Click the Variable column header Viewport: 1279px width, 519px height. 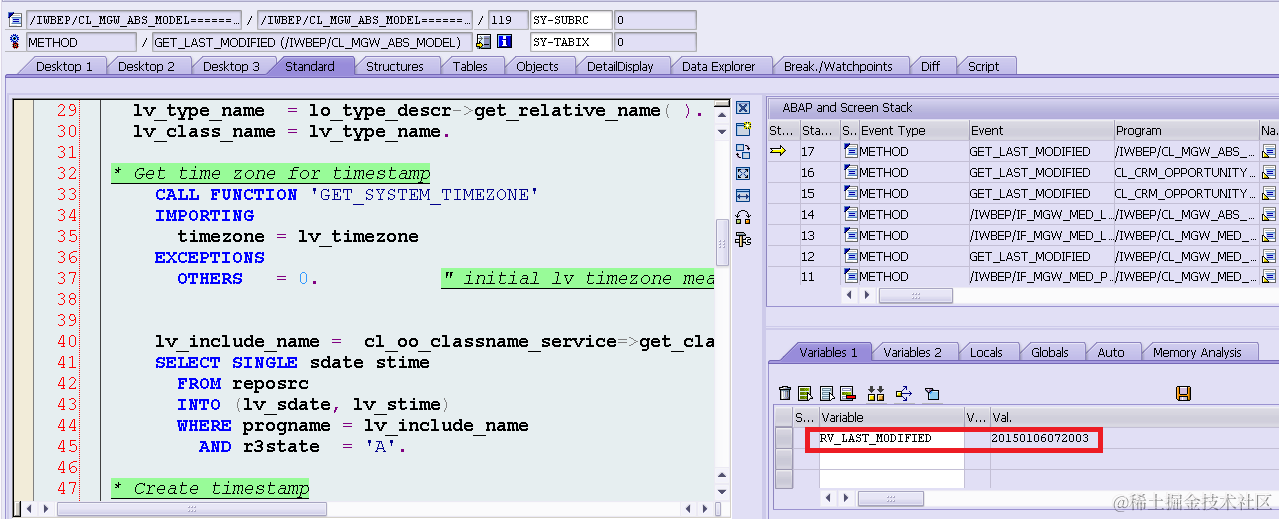click(891, 417)
